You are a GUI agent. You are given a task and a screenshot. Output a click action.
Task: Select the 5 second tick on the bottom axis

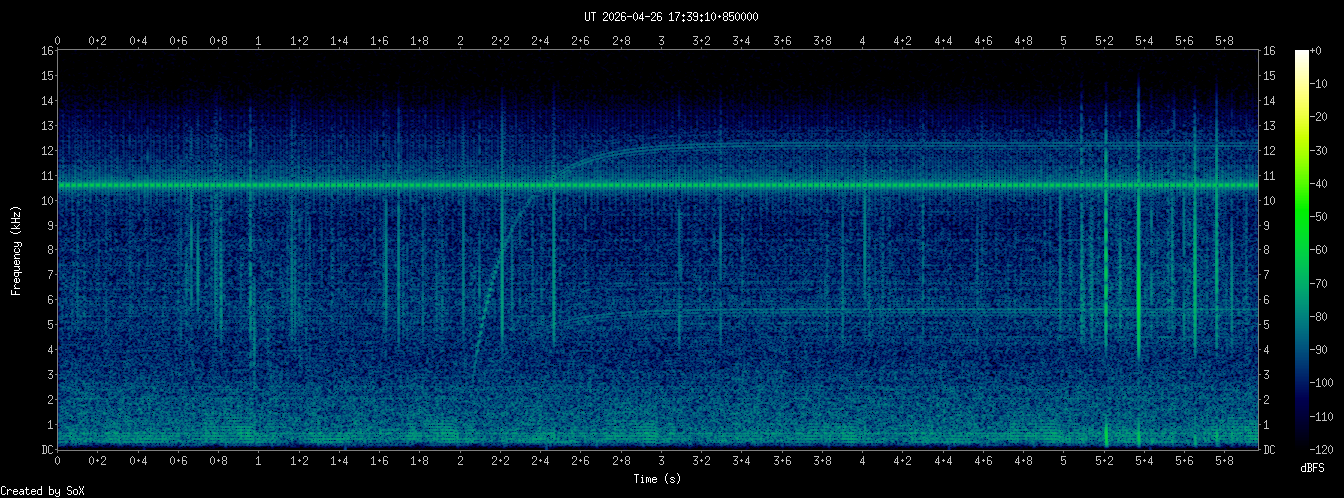pos(1063,461)
